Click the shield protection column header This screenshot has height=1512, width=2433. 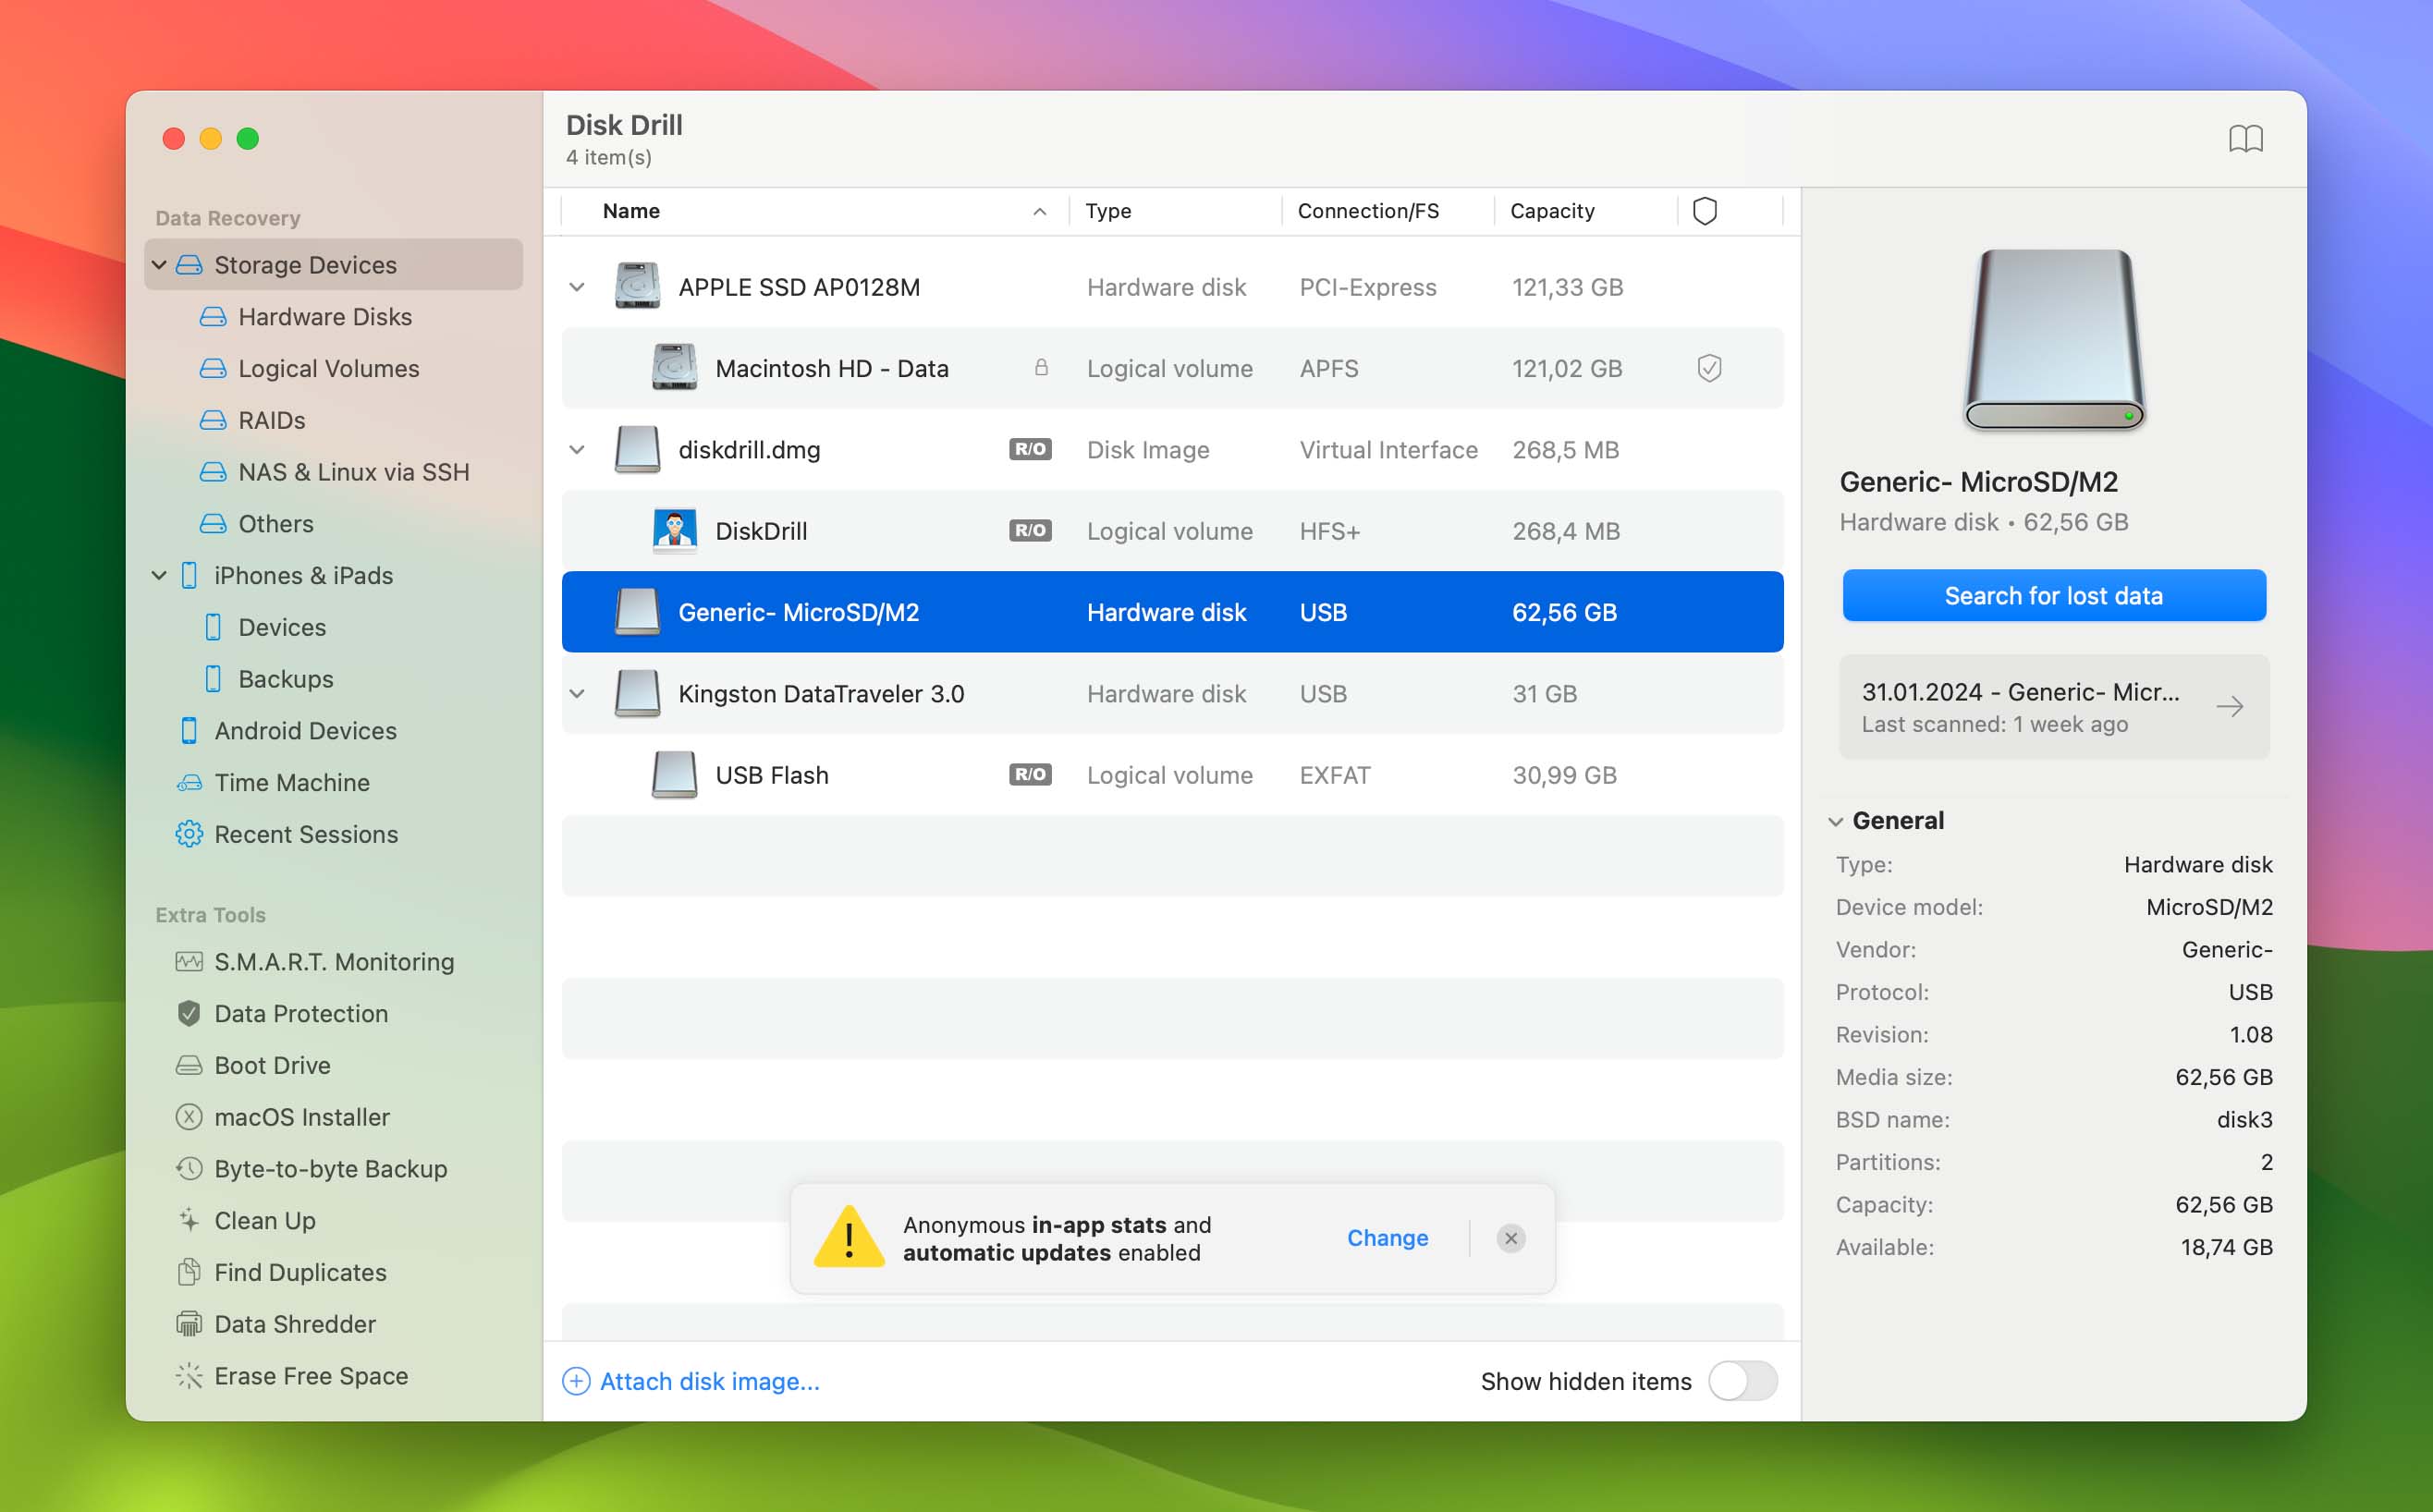click(x=1704, y=211)
